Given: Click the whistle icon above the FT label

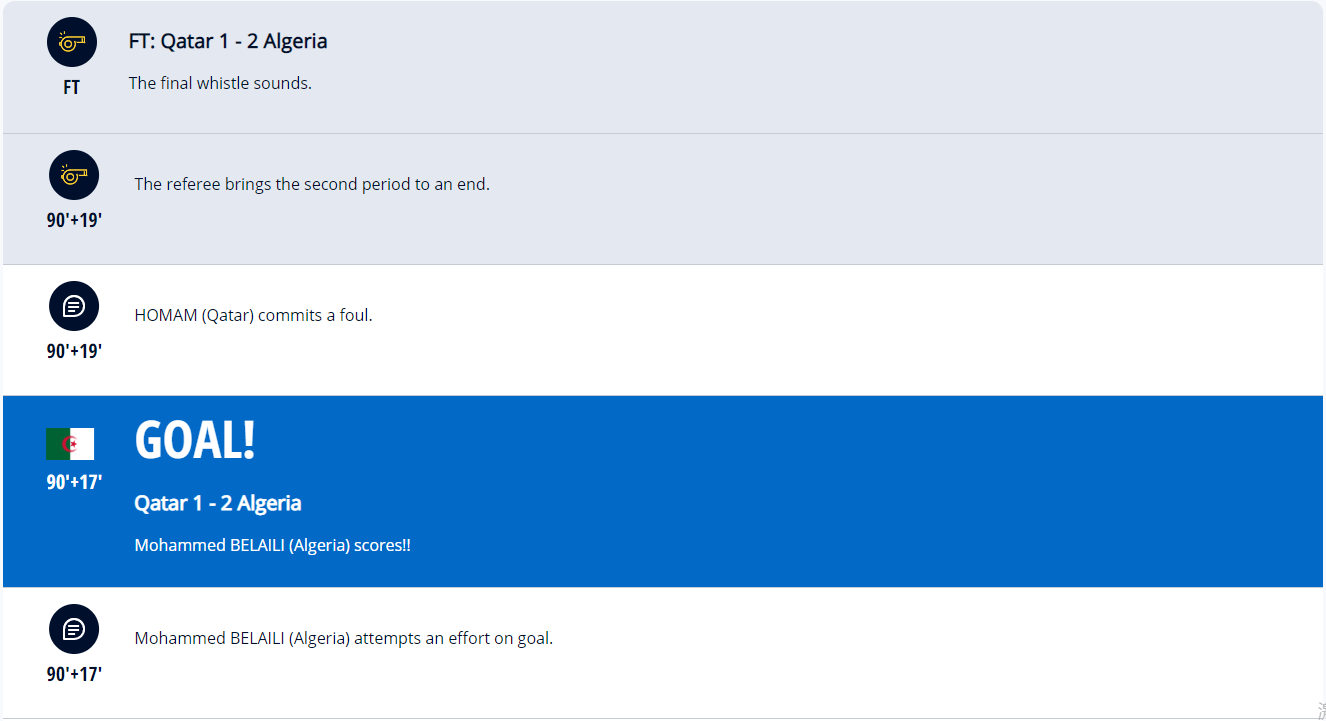Looking at the screenshot, I should (x=72, y=42).
